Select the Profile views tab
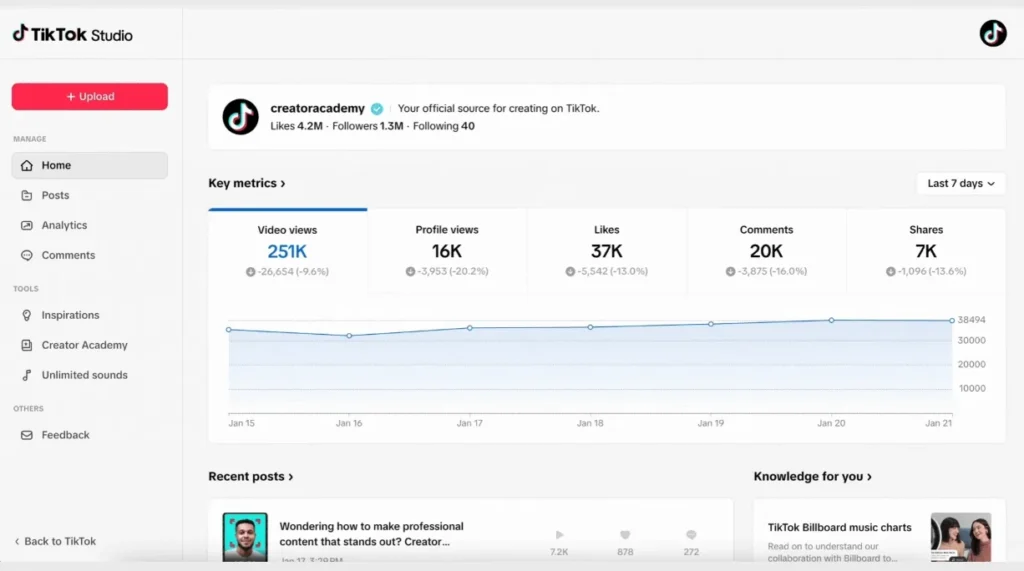 (x=447, y=251)
